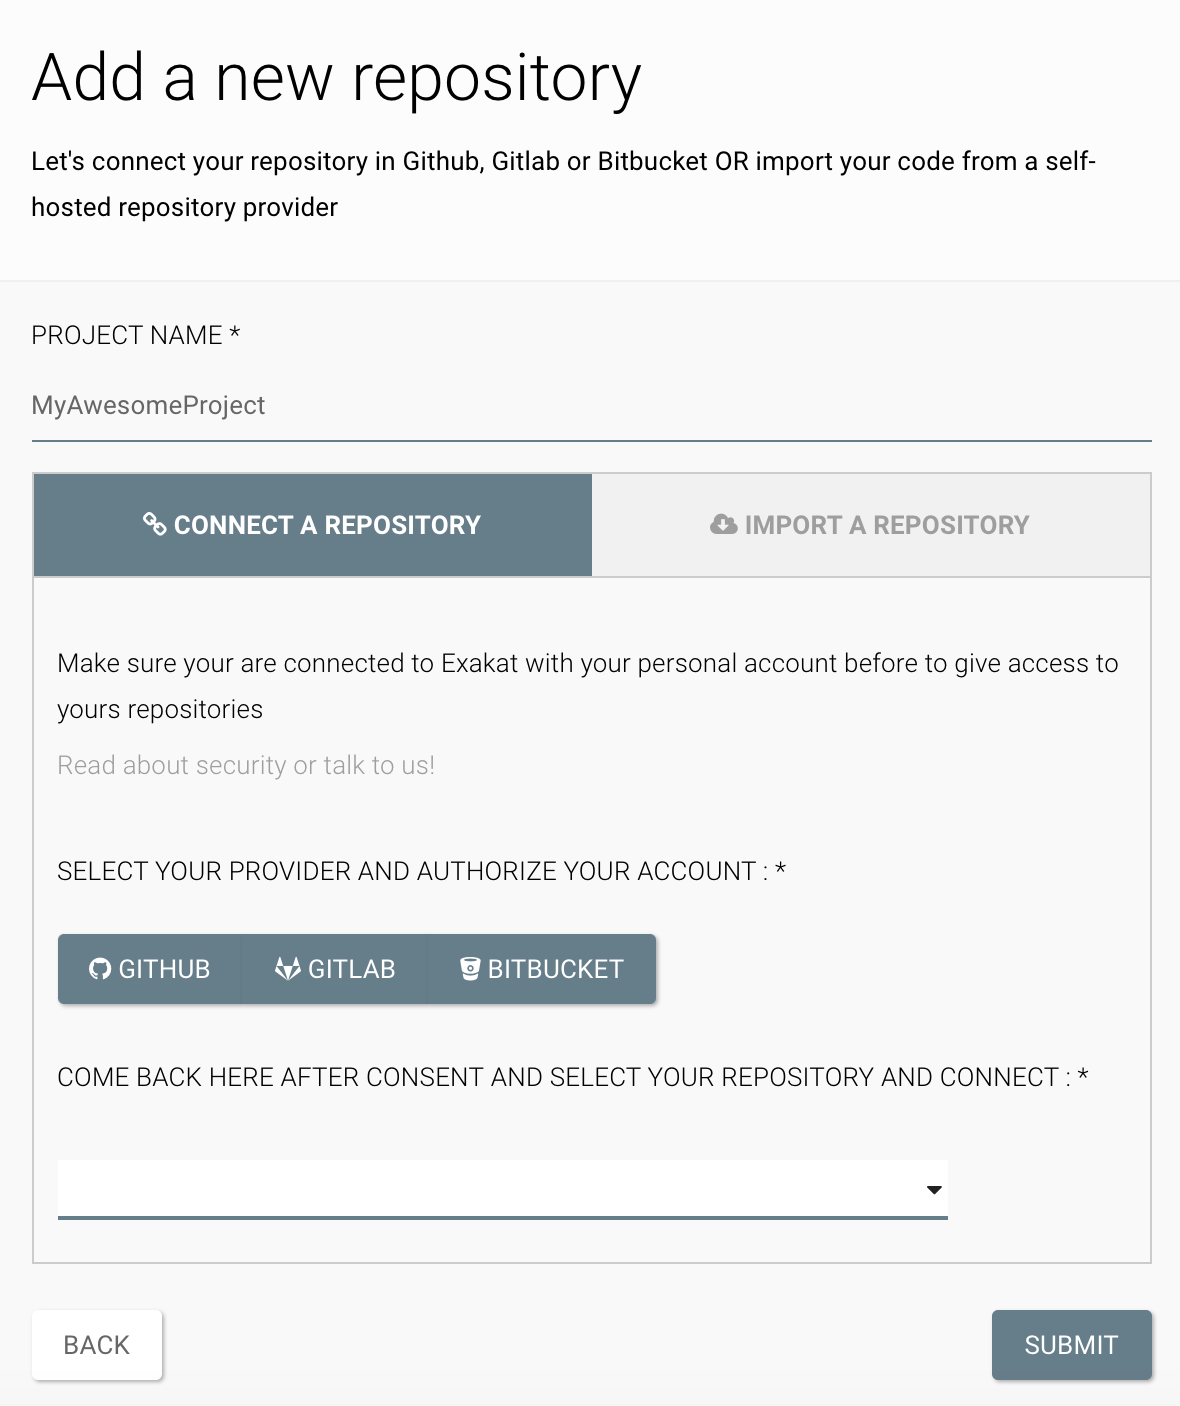Viewport: 1180px width, 1406px height.
Task: Submit the new repository form
Action: 1071,1345
